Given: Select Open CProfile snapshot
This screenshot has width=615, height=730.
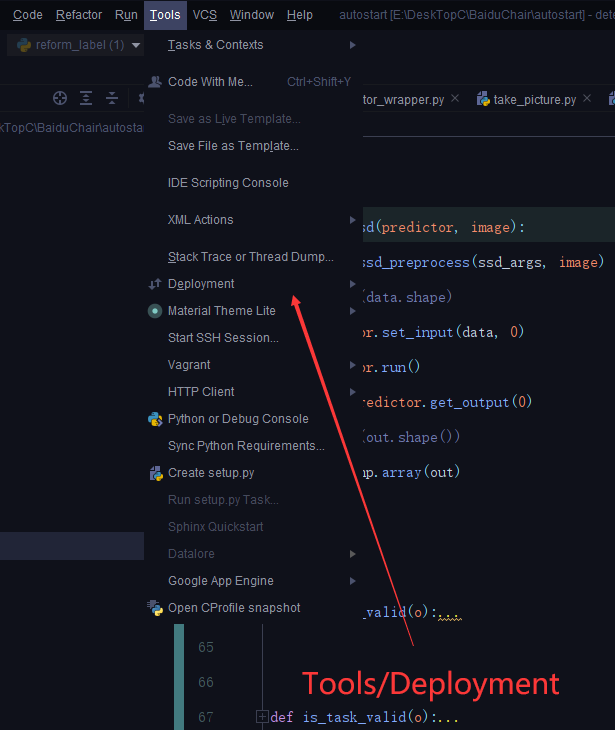Looking at the screenshot, I should [253, 608].
